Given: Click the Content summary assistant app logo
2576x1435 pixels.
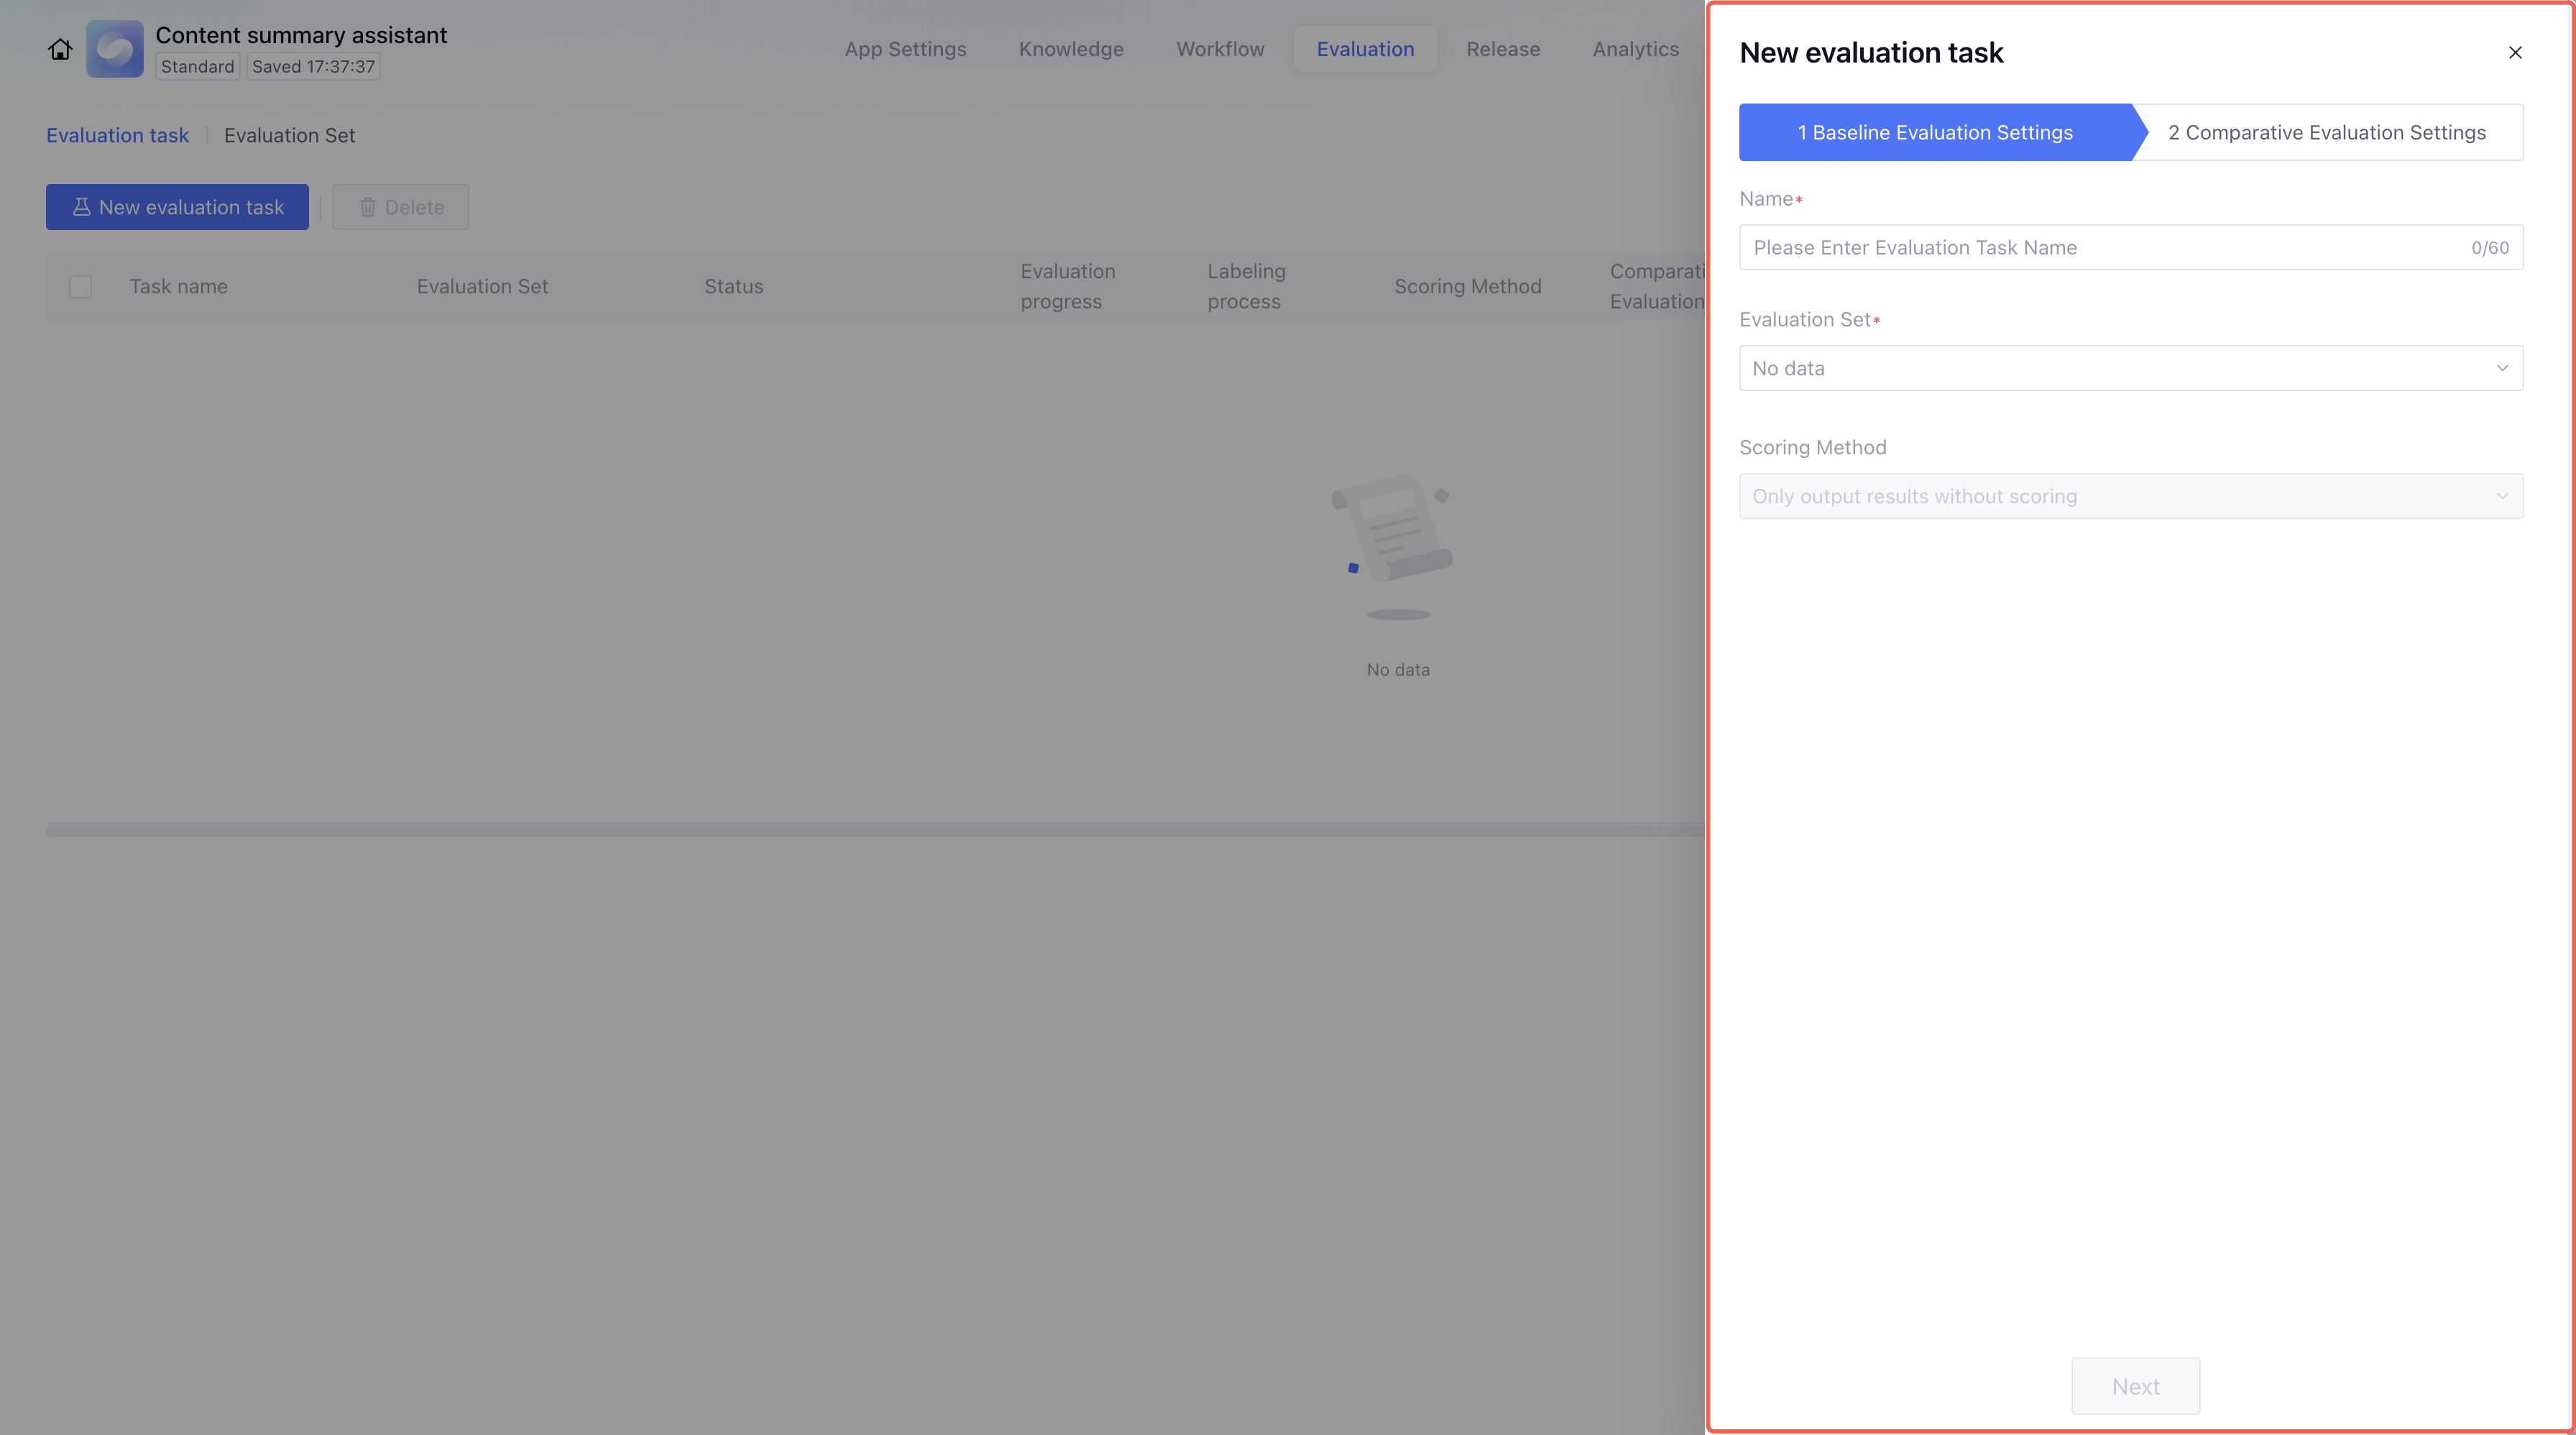Looking at the screenshot, I should [115, 49].
